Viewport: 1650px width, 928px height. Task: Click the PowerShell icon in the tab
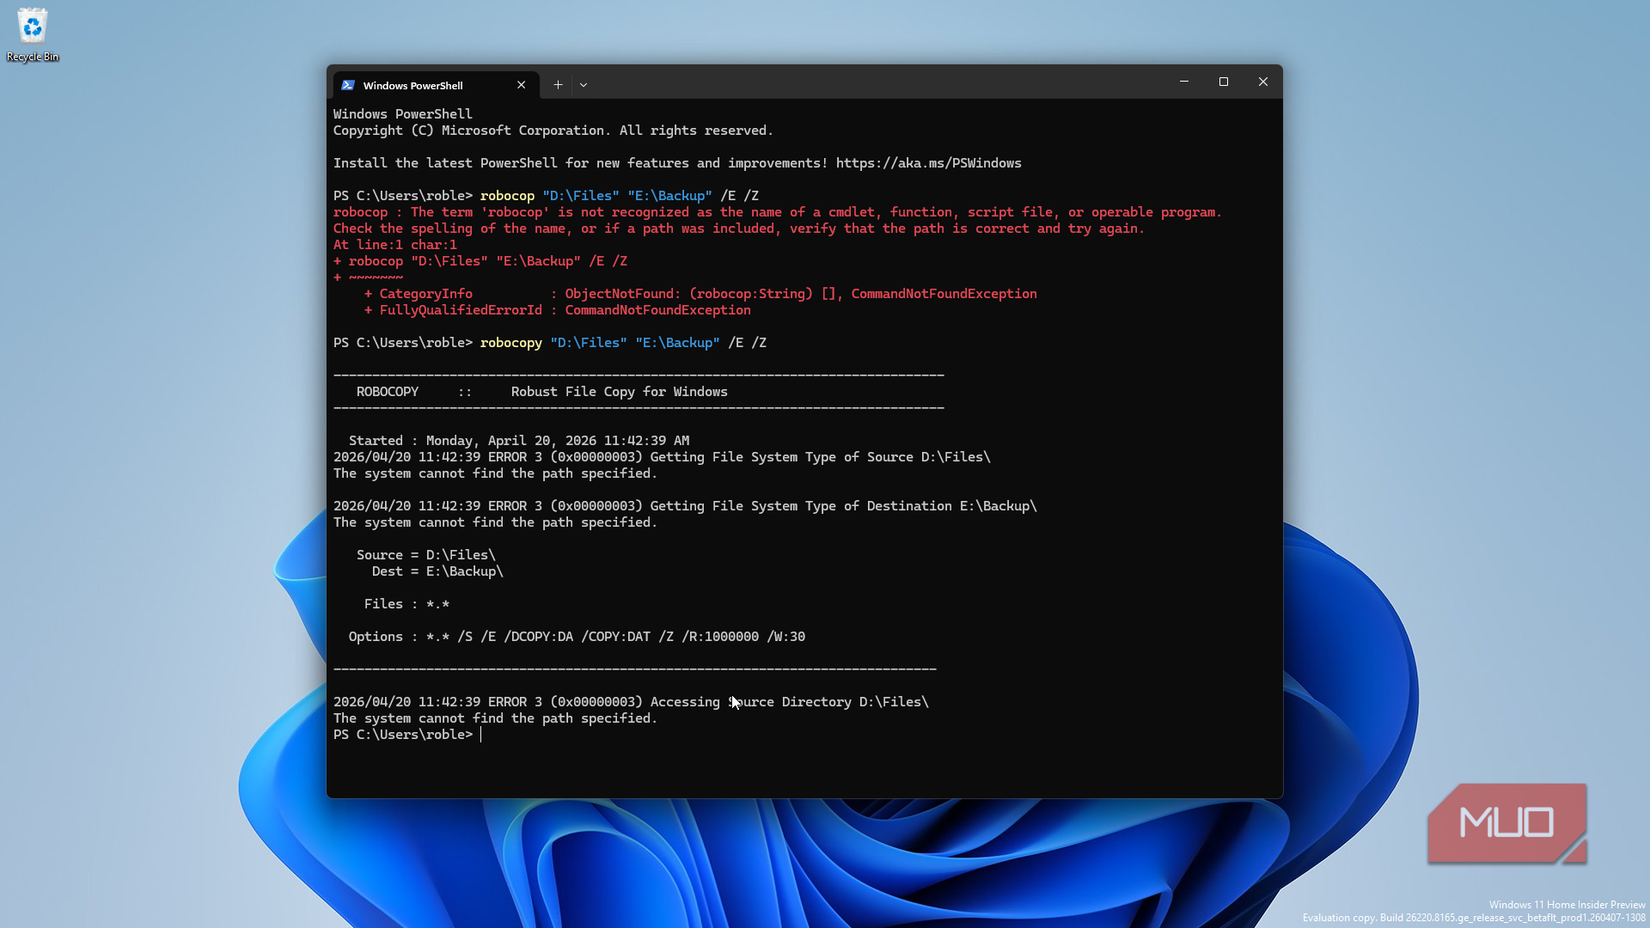tap(348, 85)
